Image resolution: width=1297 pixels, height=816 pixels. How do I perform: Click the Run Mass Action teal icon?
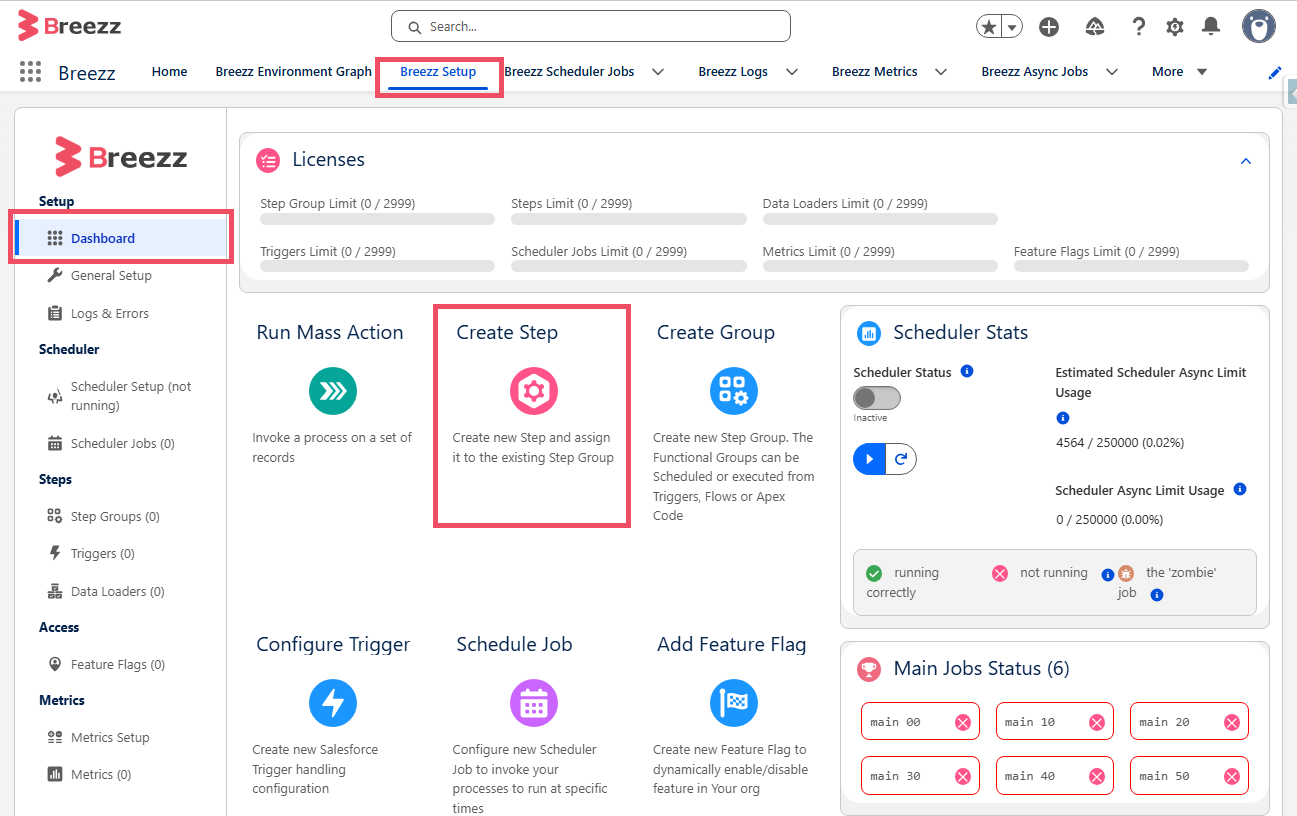333,391
